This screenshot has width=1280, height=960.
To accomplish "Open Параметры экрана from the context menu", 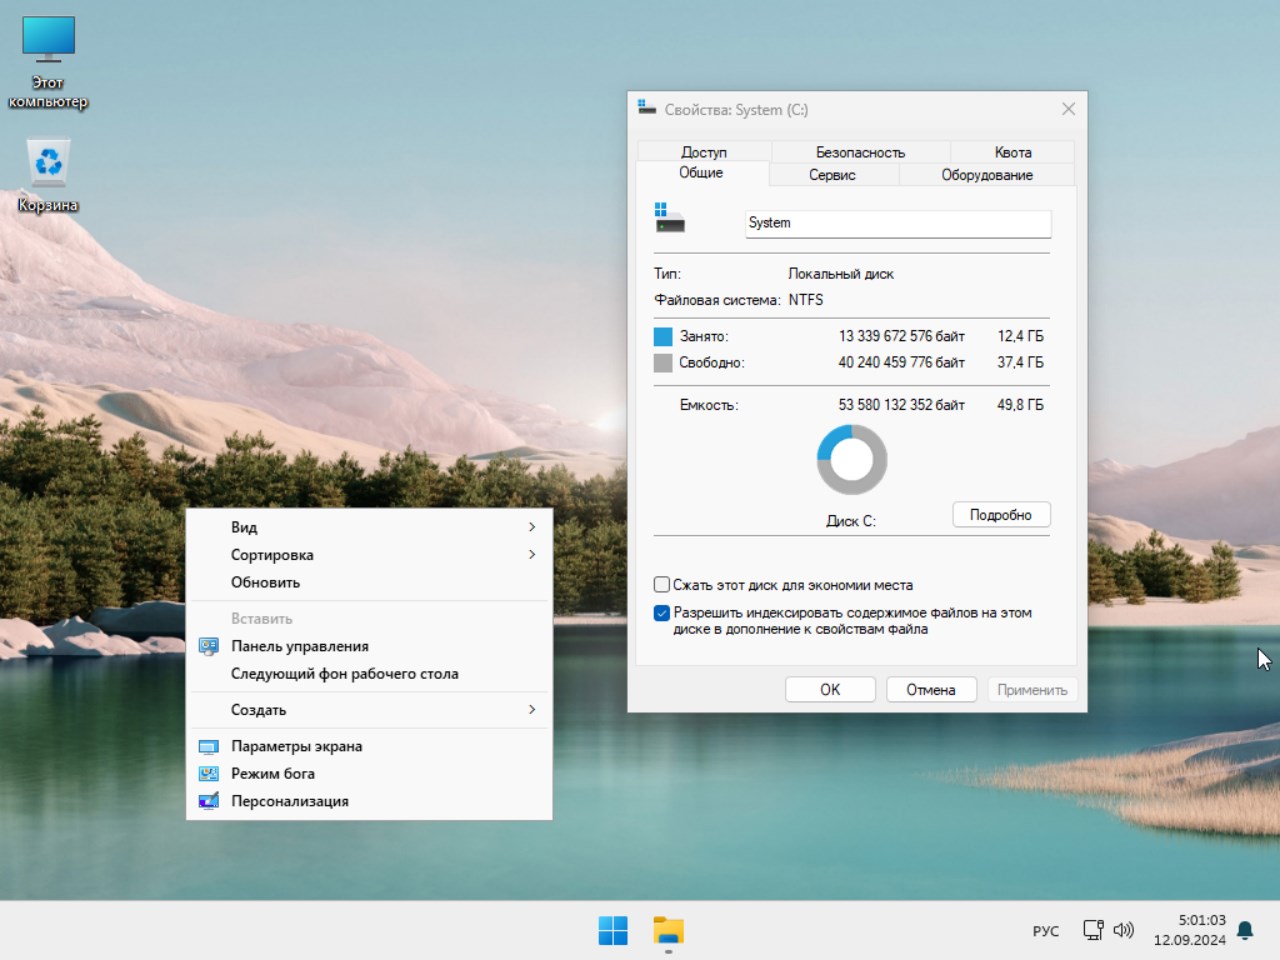I will (369, 746).
